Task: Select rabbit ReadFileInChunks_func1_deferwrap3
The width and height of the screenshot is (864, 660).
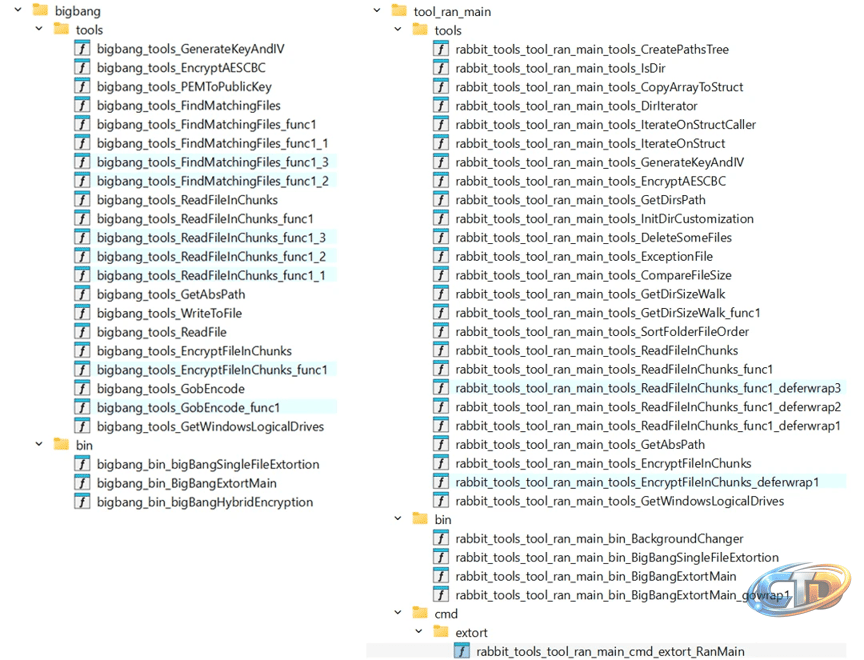Action: (648, 388)
